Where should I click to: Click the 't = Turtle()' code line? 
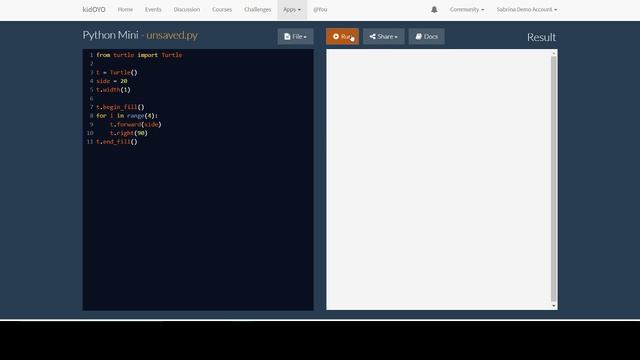pos(117,72)
